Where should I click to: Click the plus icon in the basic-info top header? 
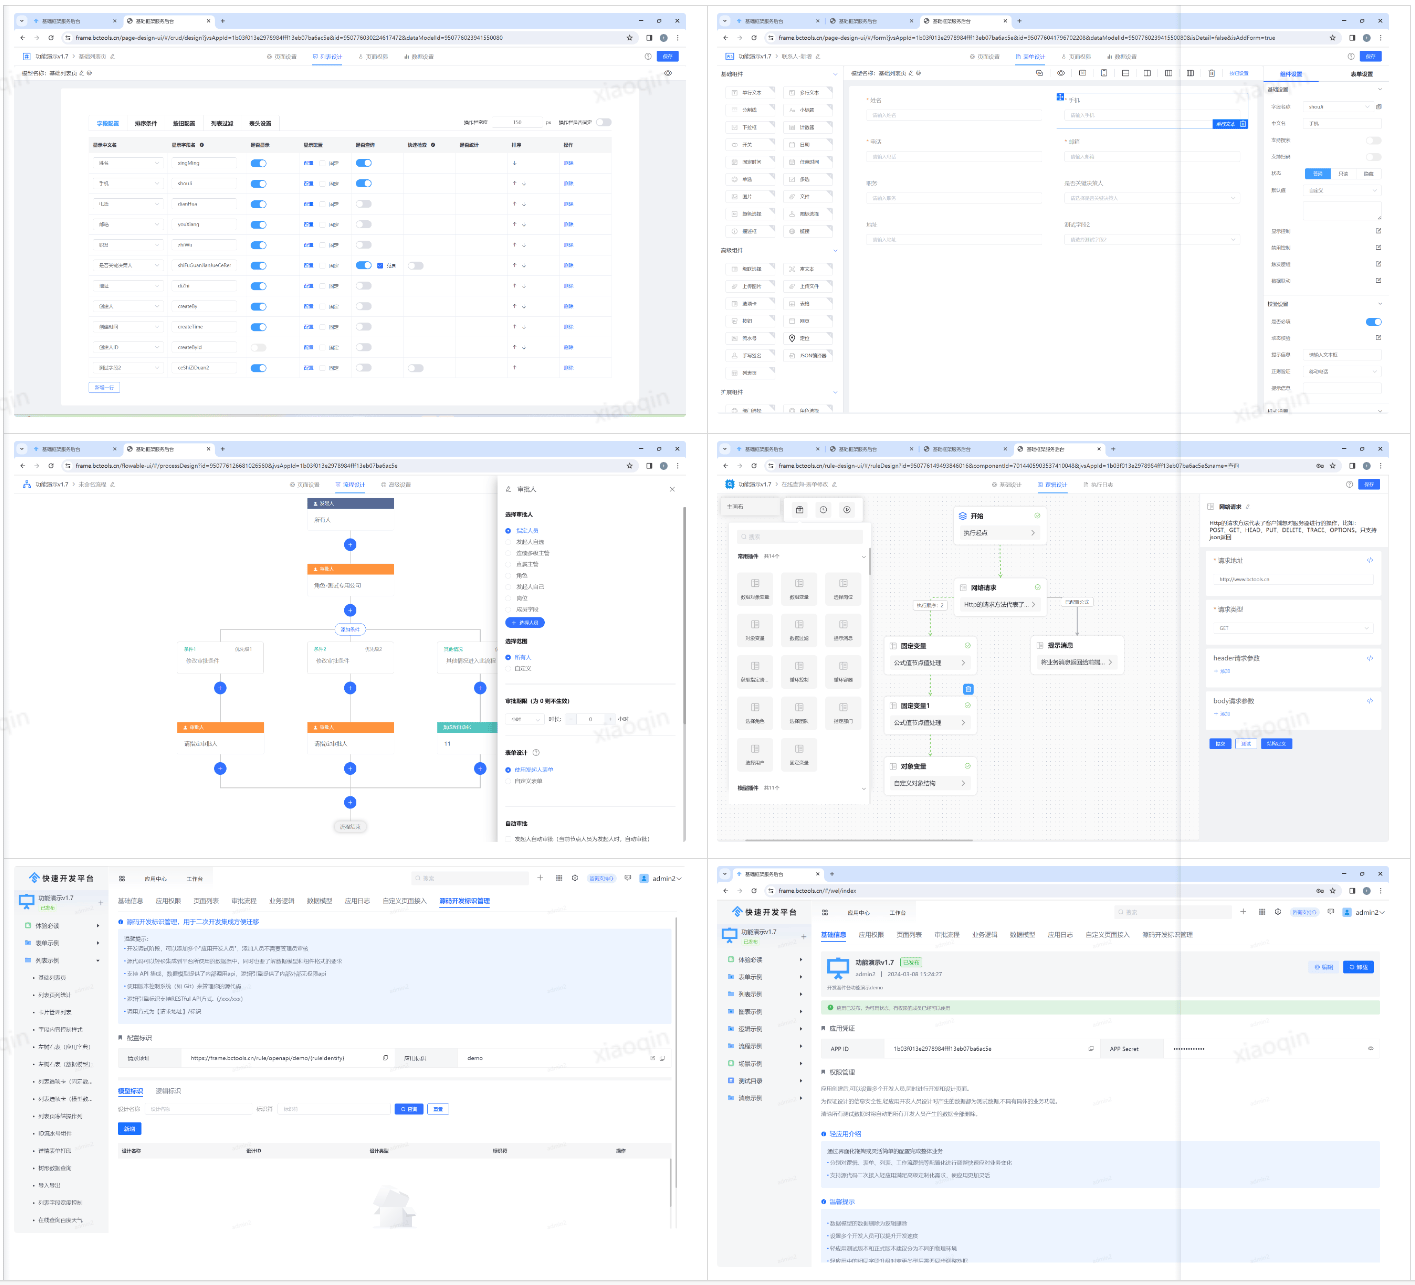1243,912
